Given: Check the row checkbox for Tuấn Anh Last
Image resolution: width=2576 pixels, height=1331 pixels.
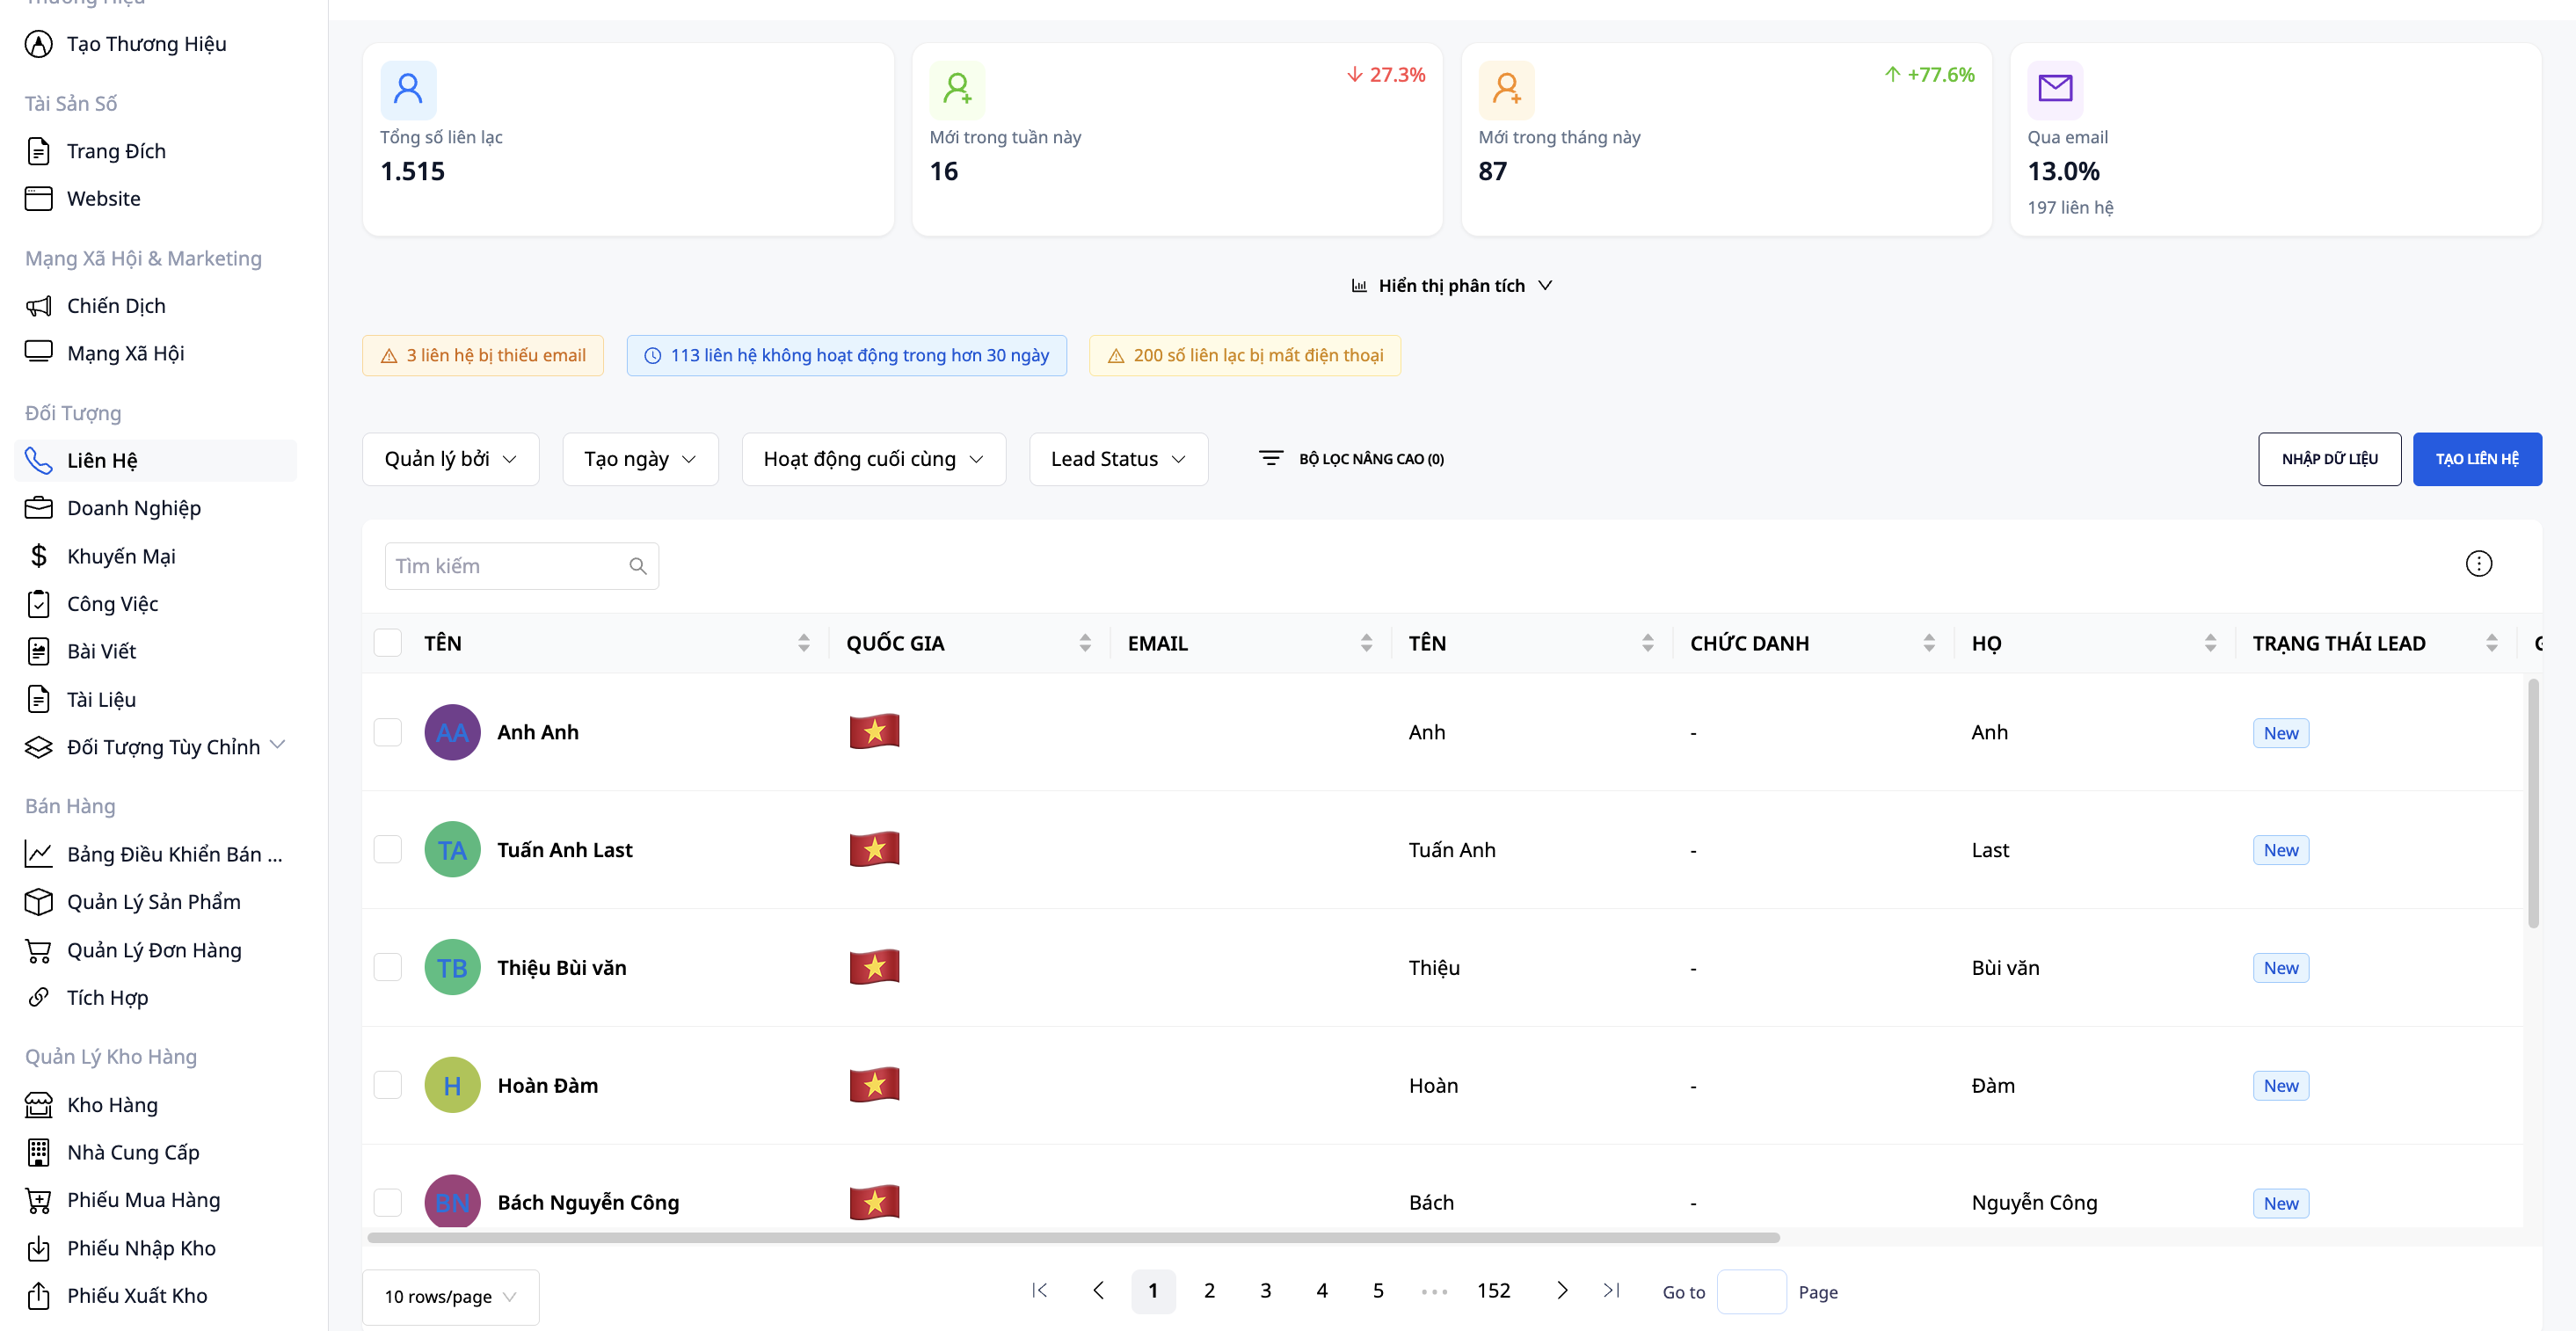Looking at the screenshot, I should [388, 849].
